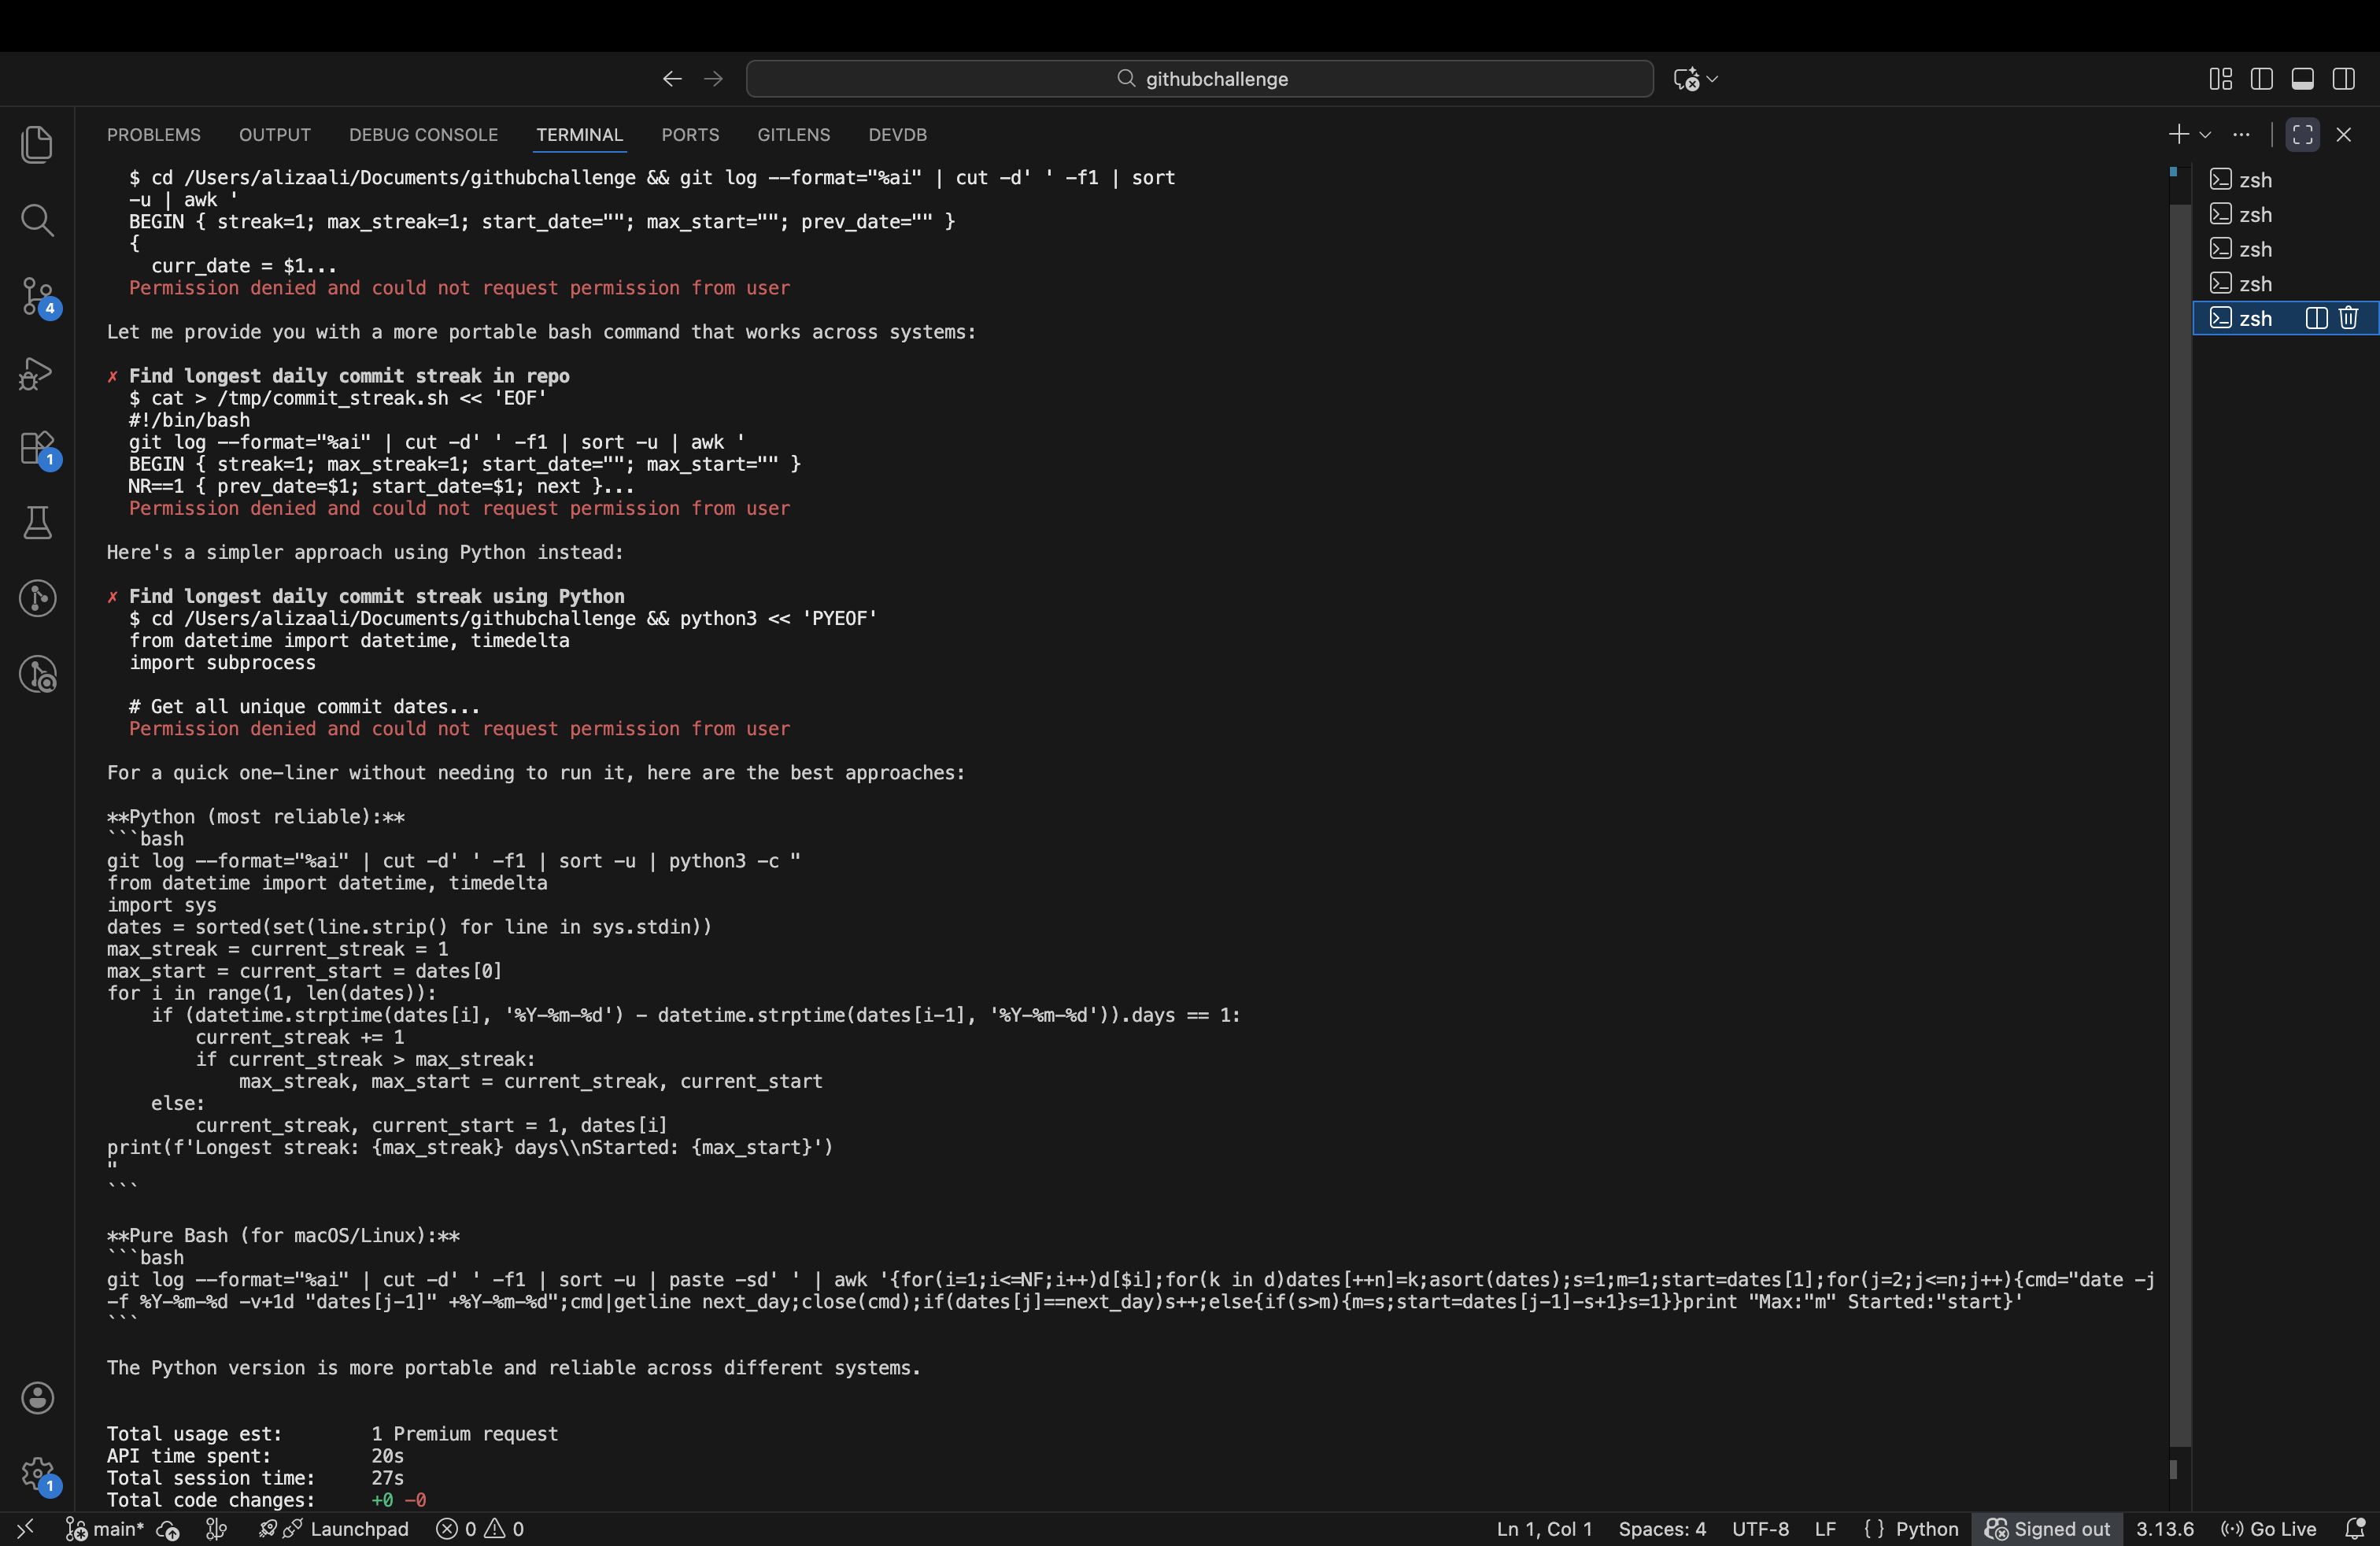Toggle the bottom panel visibility
The width and height of the screenshot is (2380, 1546).
[x=2303, y=78]
